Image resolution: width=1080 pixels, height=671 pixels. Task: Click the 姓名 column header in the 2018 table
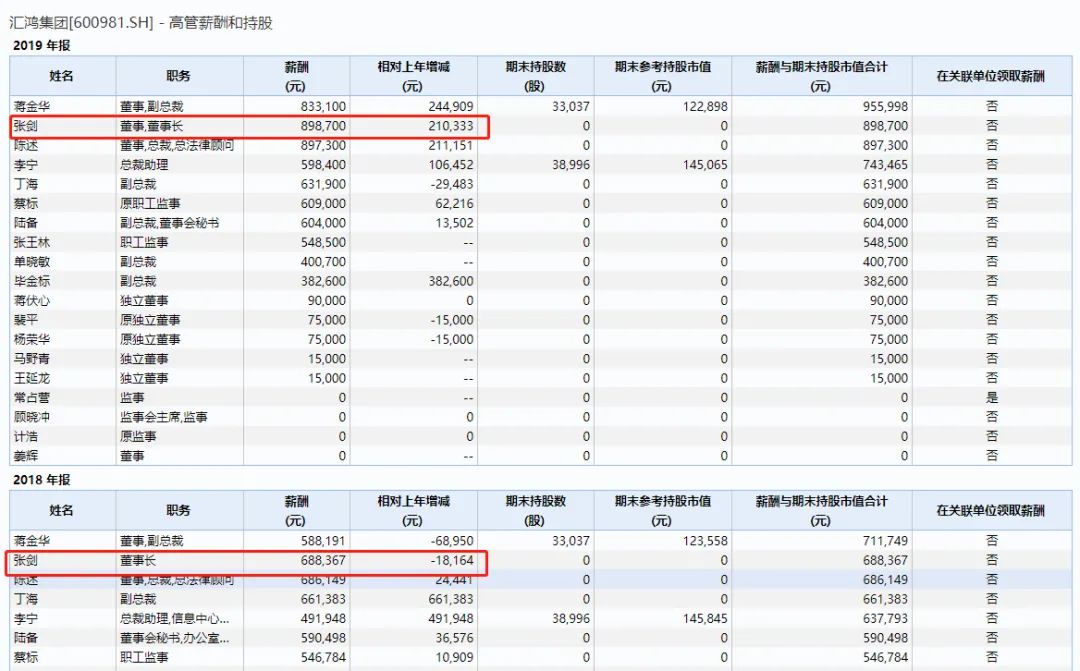tap(62, 510)
